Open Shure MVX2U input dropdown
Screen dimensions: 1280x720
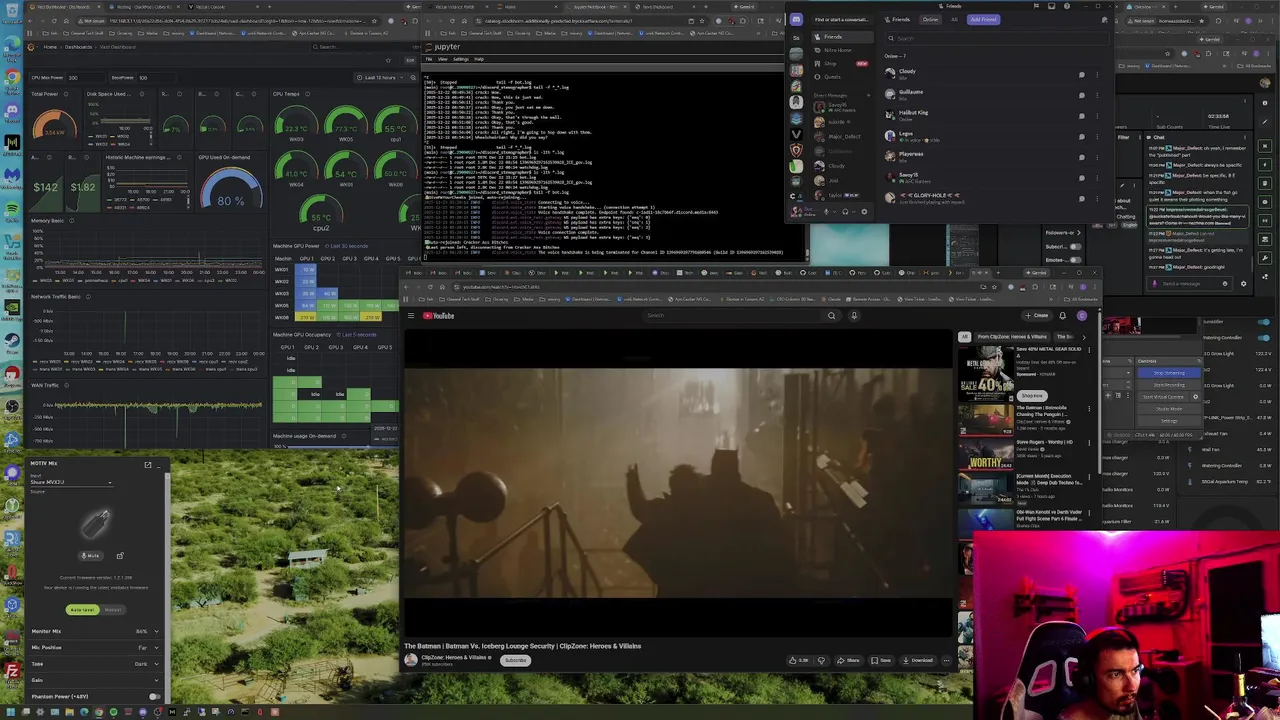[71, 482]
